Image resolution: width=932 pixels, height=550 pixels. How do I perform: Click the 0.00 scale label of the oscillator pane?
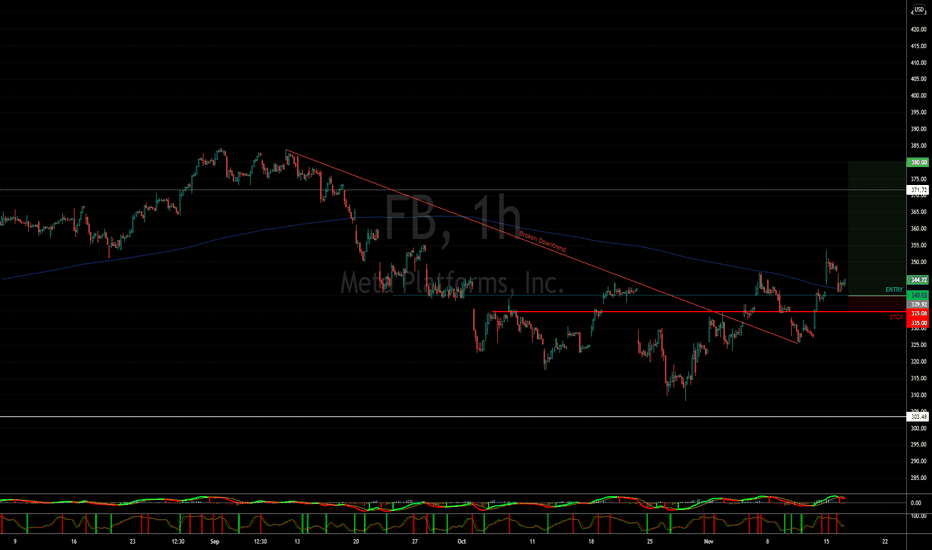tap(916, 503)
